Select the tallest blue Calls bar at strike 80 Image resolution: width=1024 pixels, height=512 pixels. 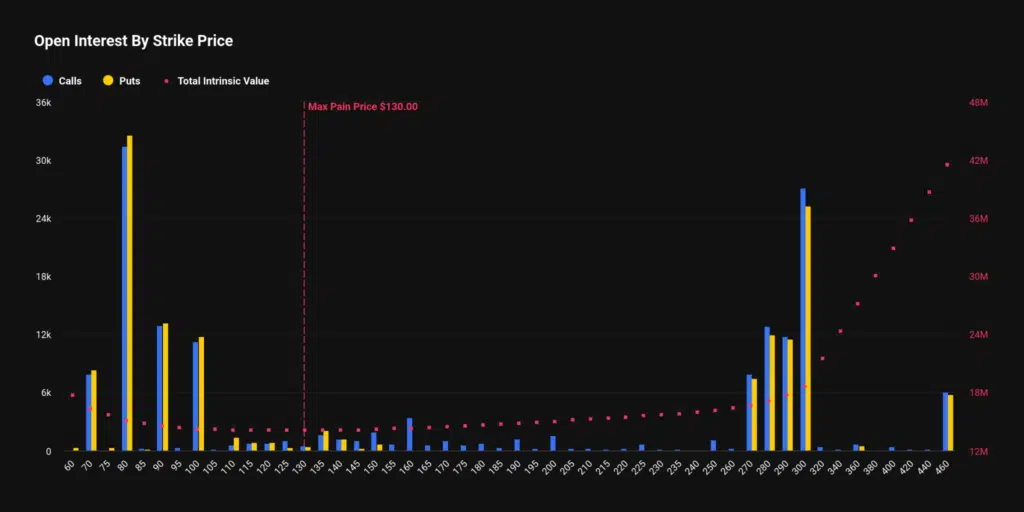tap(125, 300)
